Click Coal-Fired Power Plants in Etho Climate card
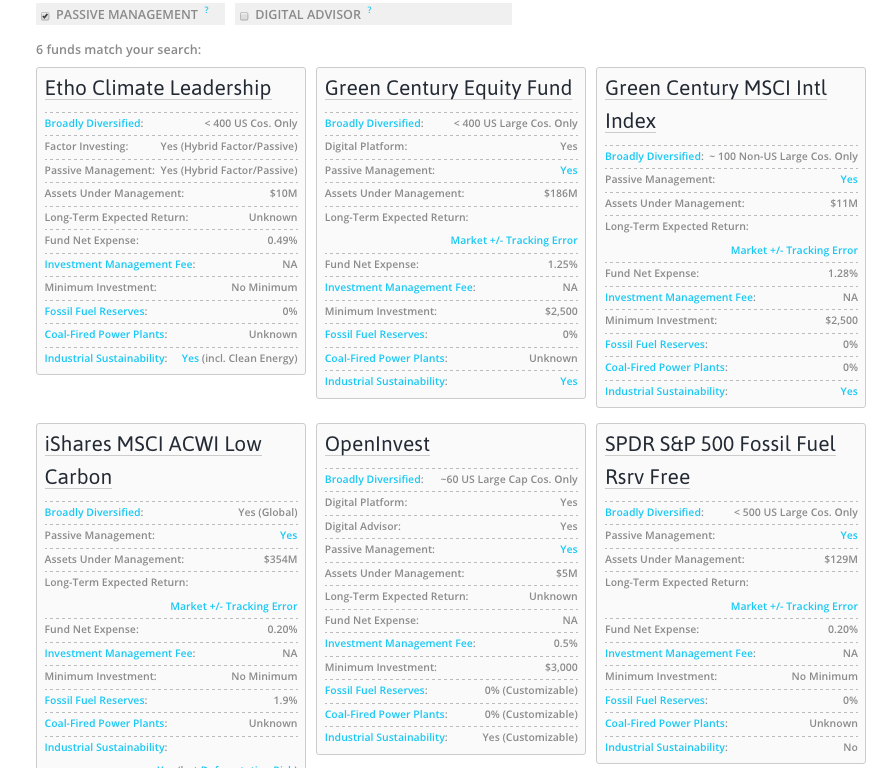The image size is (895, 768). [106, 334]
